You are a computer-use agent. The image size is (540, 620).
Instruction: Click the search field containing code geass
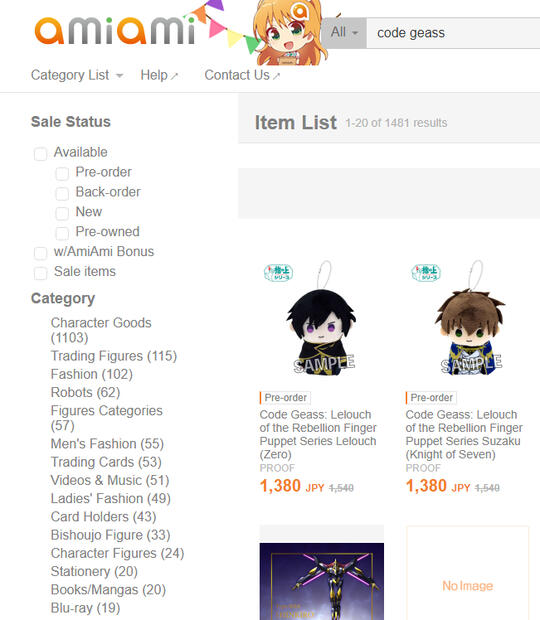453,33
